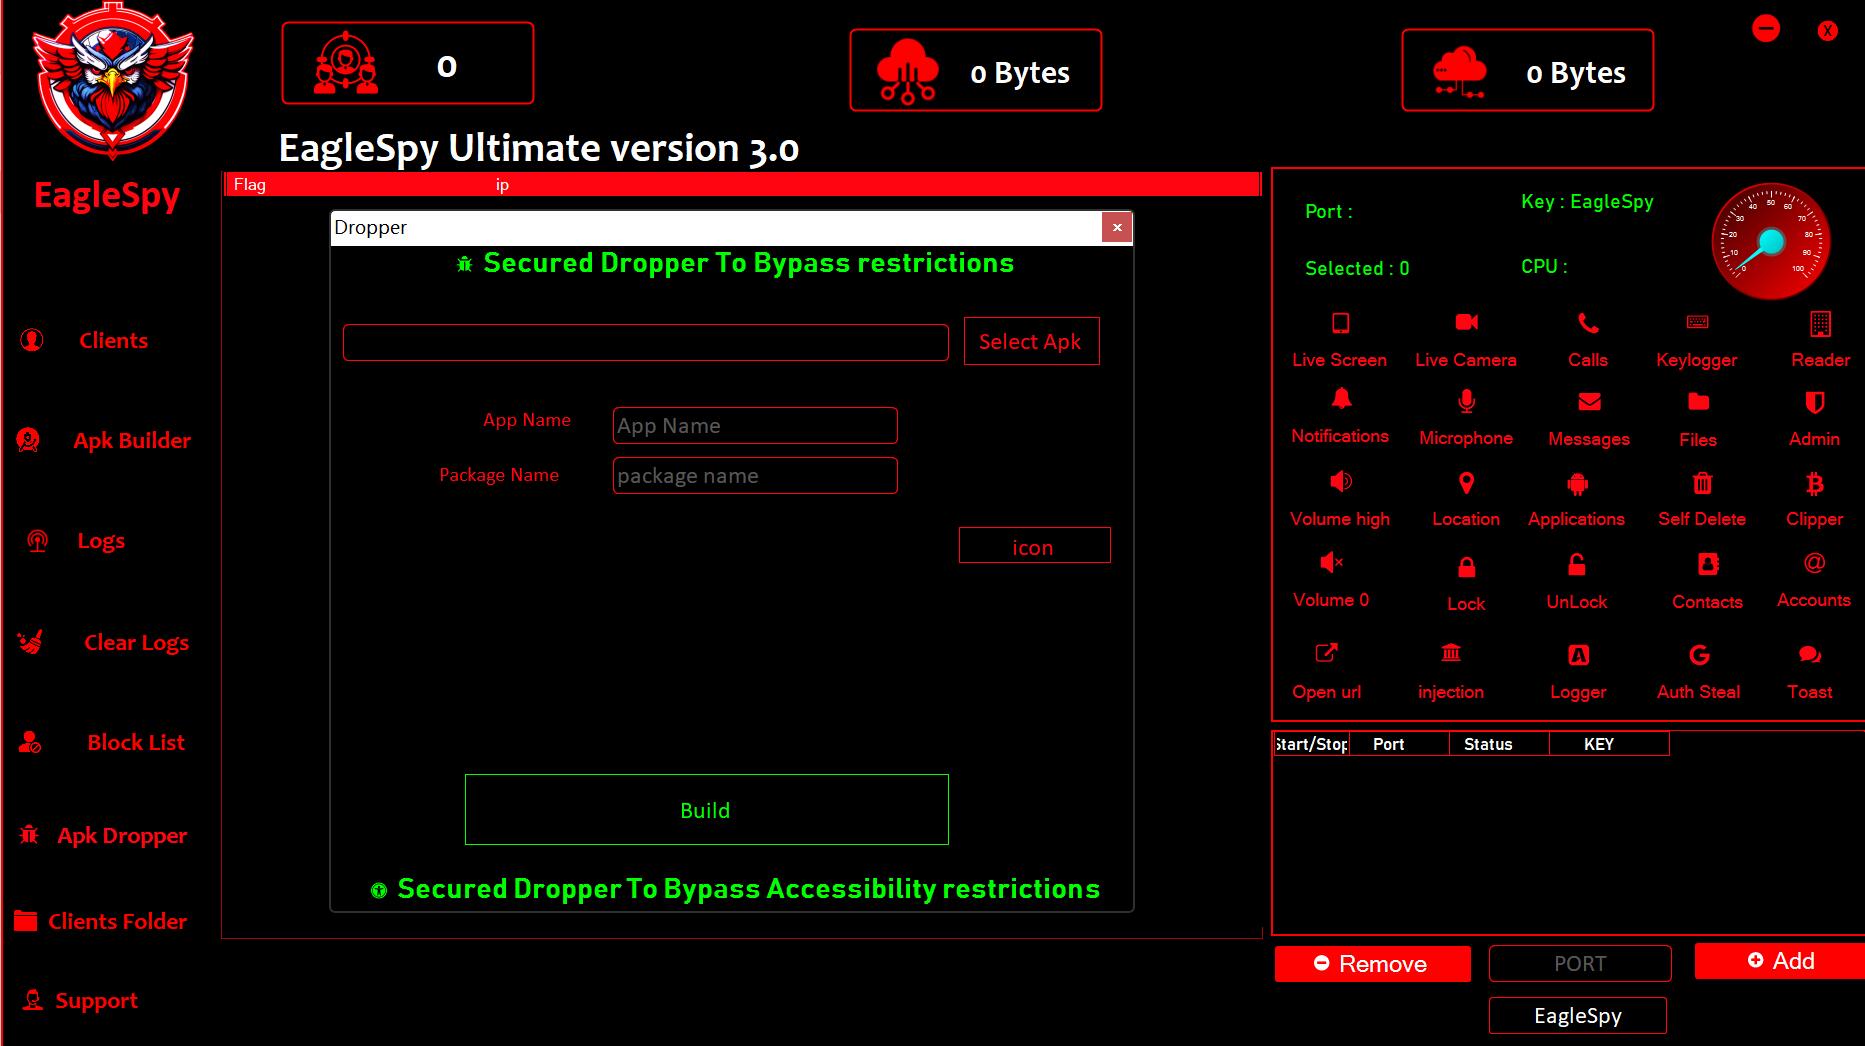Minimize the EagleSpy window
The height and width of the screenshot is (1046, 1865).
point(1766,28)
